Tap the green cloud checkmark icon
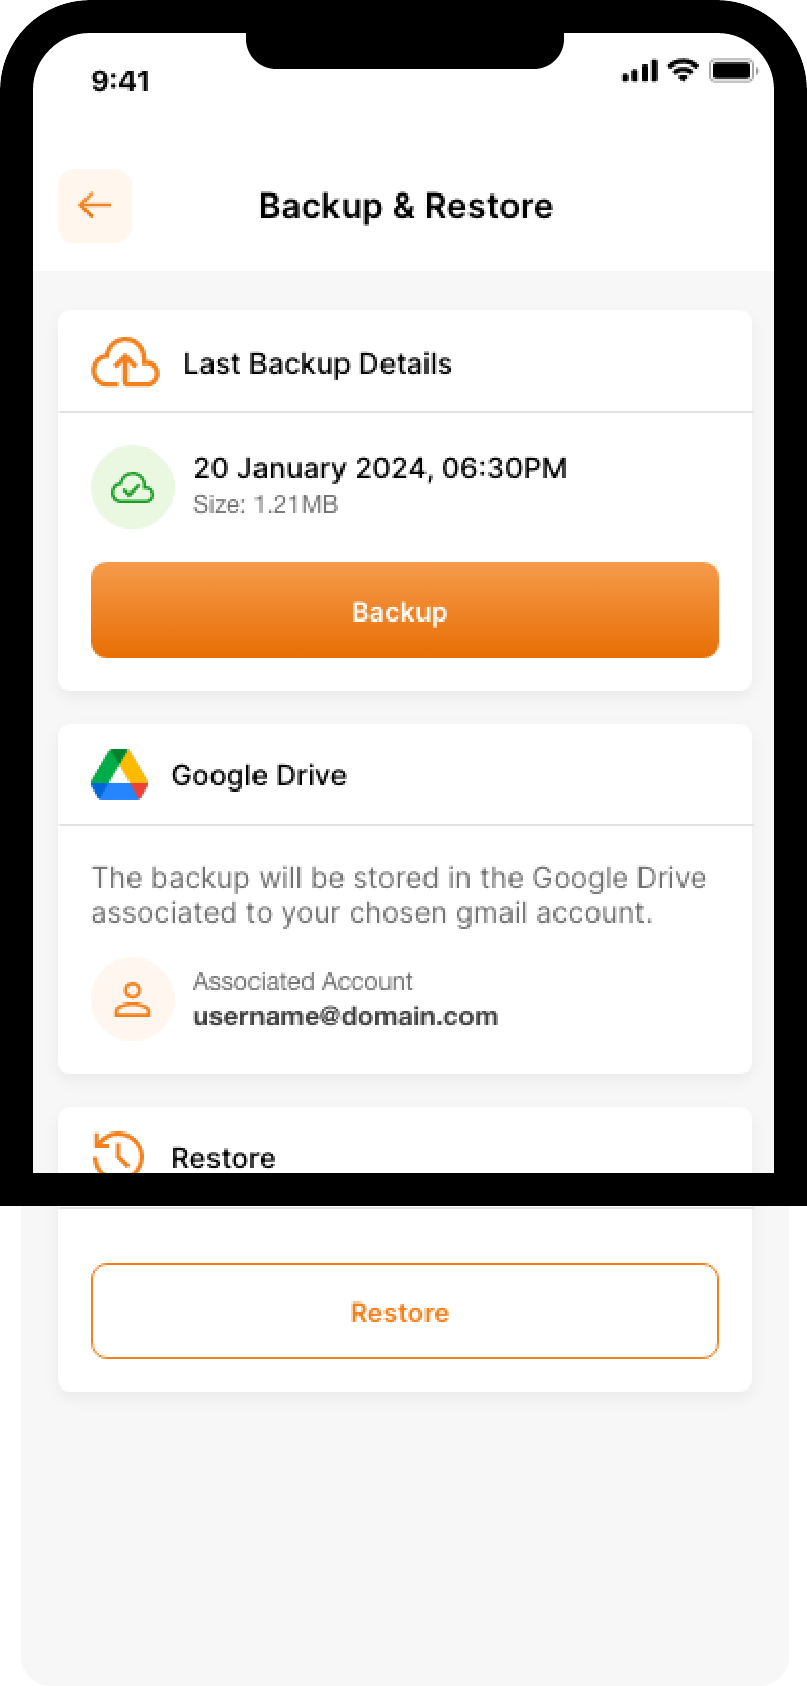The width and height of the screenshot is (807, 1686). tap(132, 488)
